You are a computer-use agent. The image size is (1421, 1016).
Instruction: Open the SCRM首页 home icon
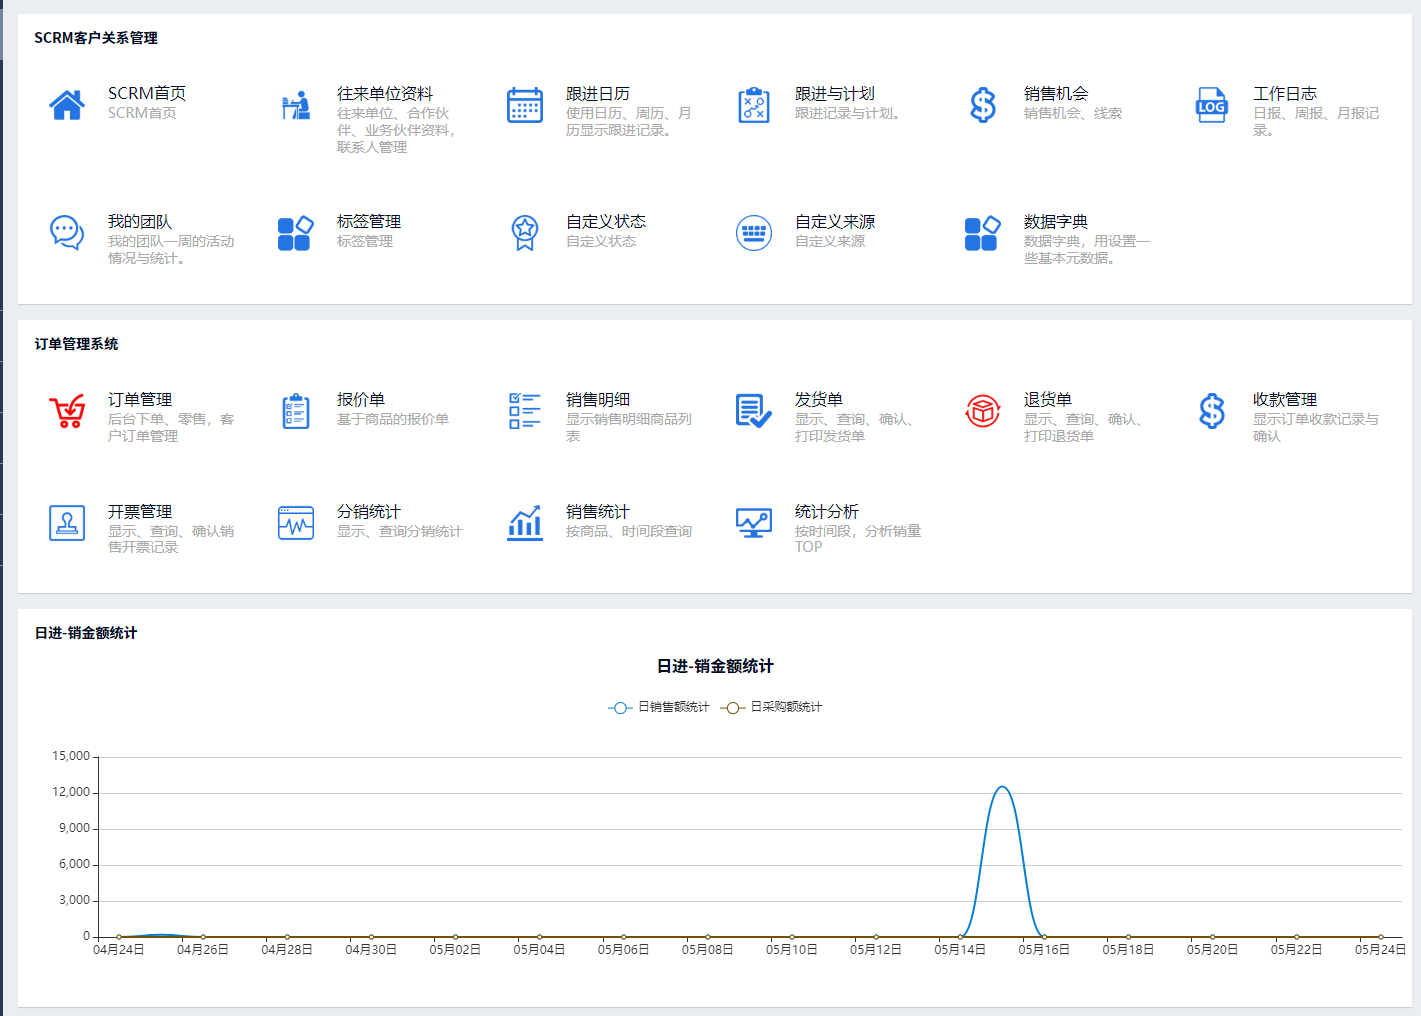click(x=67, y=105)
